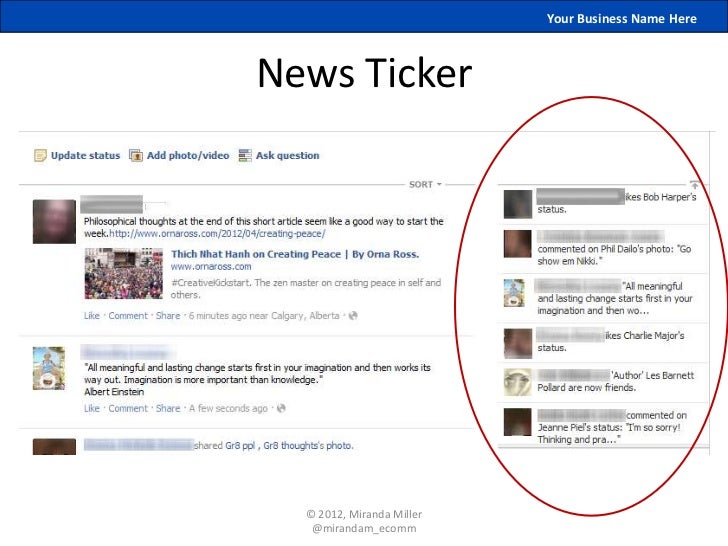
Task: Open the Thich Nhat Hanh article title
Action: point(295,254)
